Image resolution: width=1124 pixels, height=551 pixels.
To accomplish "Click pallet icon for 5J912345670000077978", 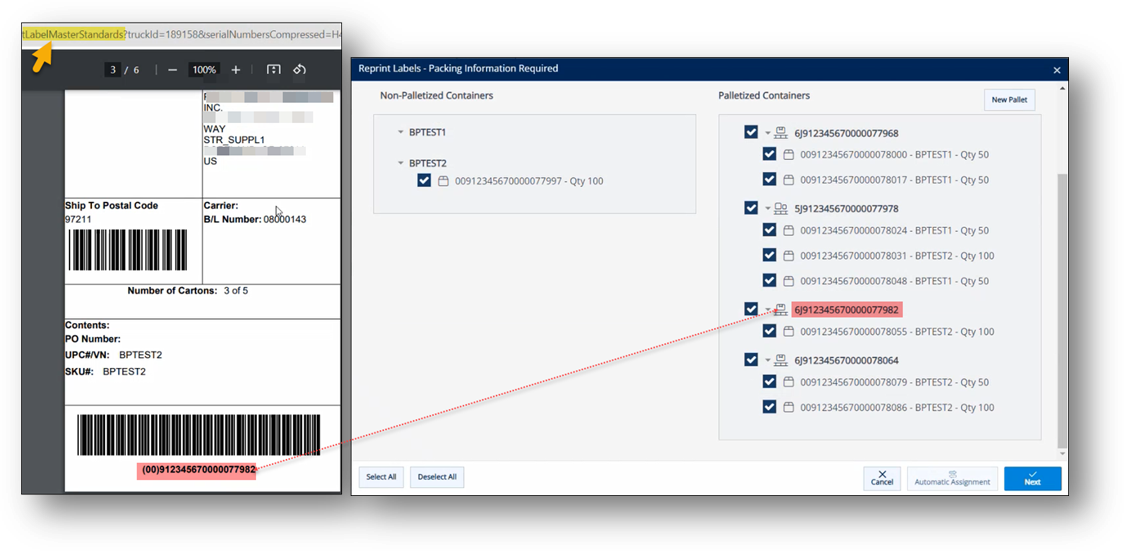I will [x=781, y=209].
